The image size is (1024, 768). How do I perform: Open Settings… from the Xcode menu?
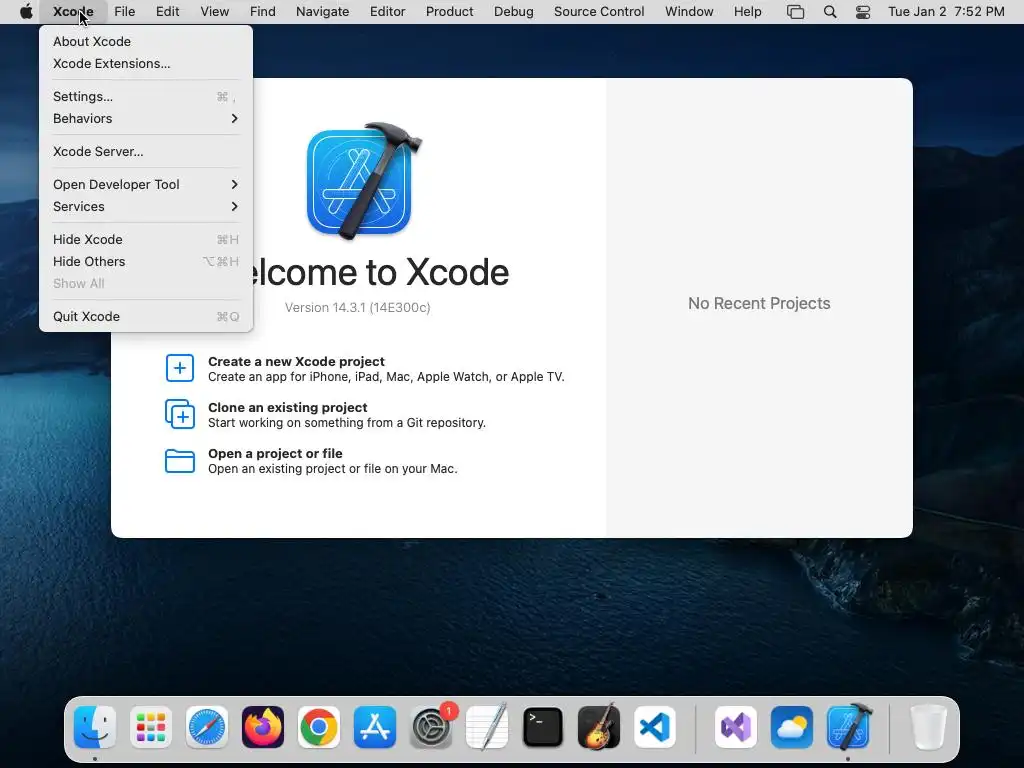(x=146, y=96)
